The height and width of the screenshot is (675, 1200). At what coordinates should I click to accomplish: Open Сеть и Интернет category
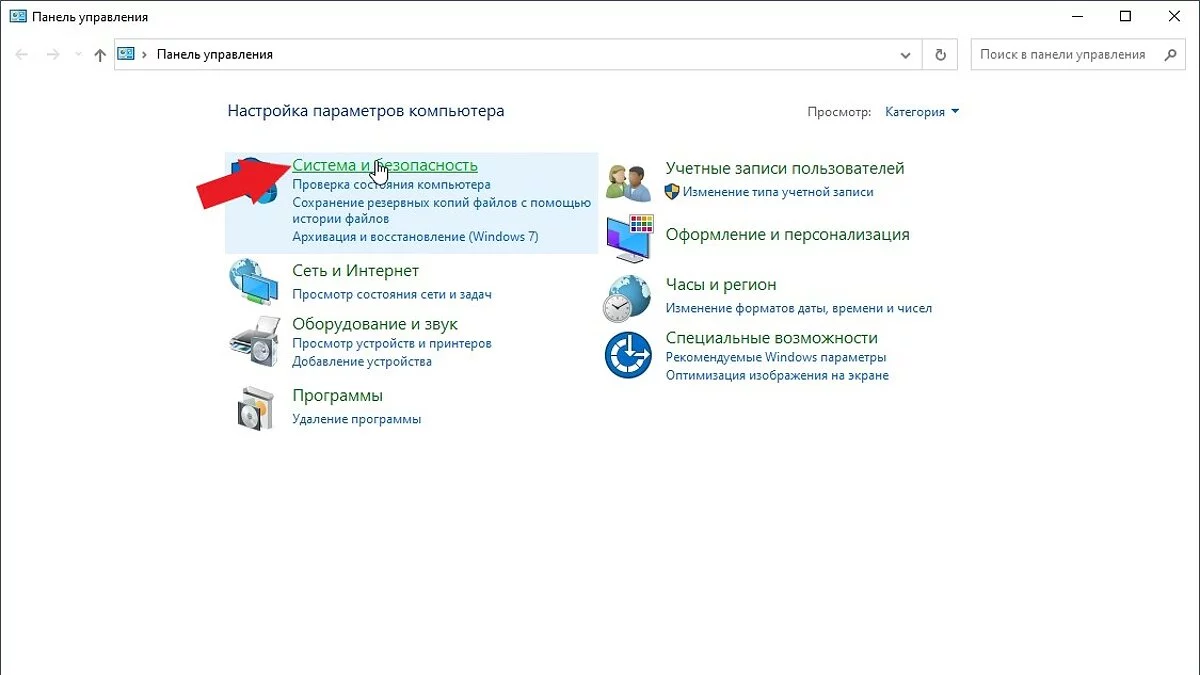click(x=355, y=271)
